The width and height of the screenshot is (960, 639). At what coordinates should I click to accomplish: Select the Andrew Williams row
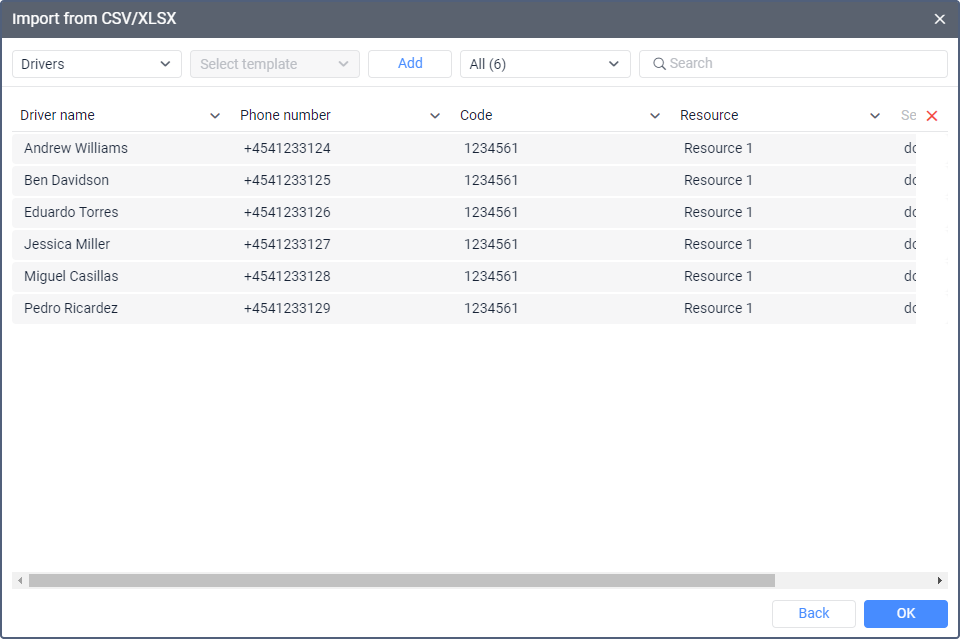tap(76, 148)
